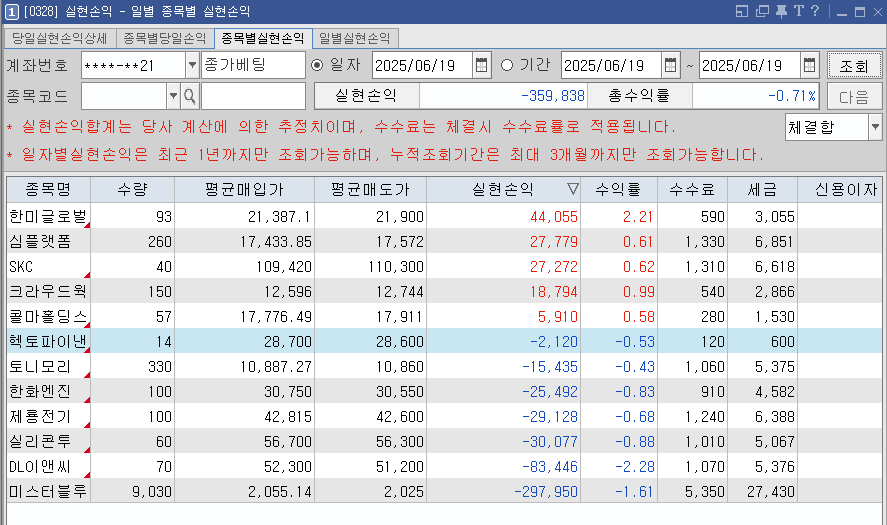This screenshot has height=525, width=887.
Task: Open the calendar picker for the period start date
Action: click(670, 66)
